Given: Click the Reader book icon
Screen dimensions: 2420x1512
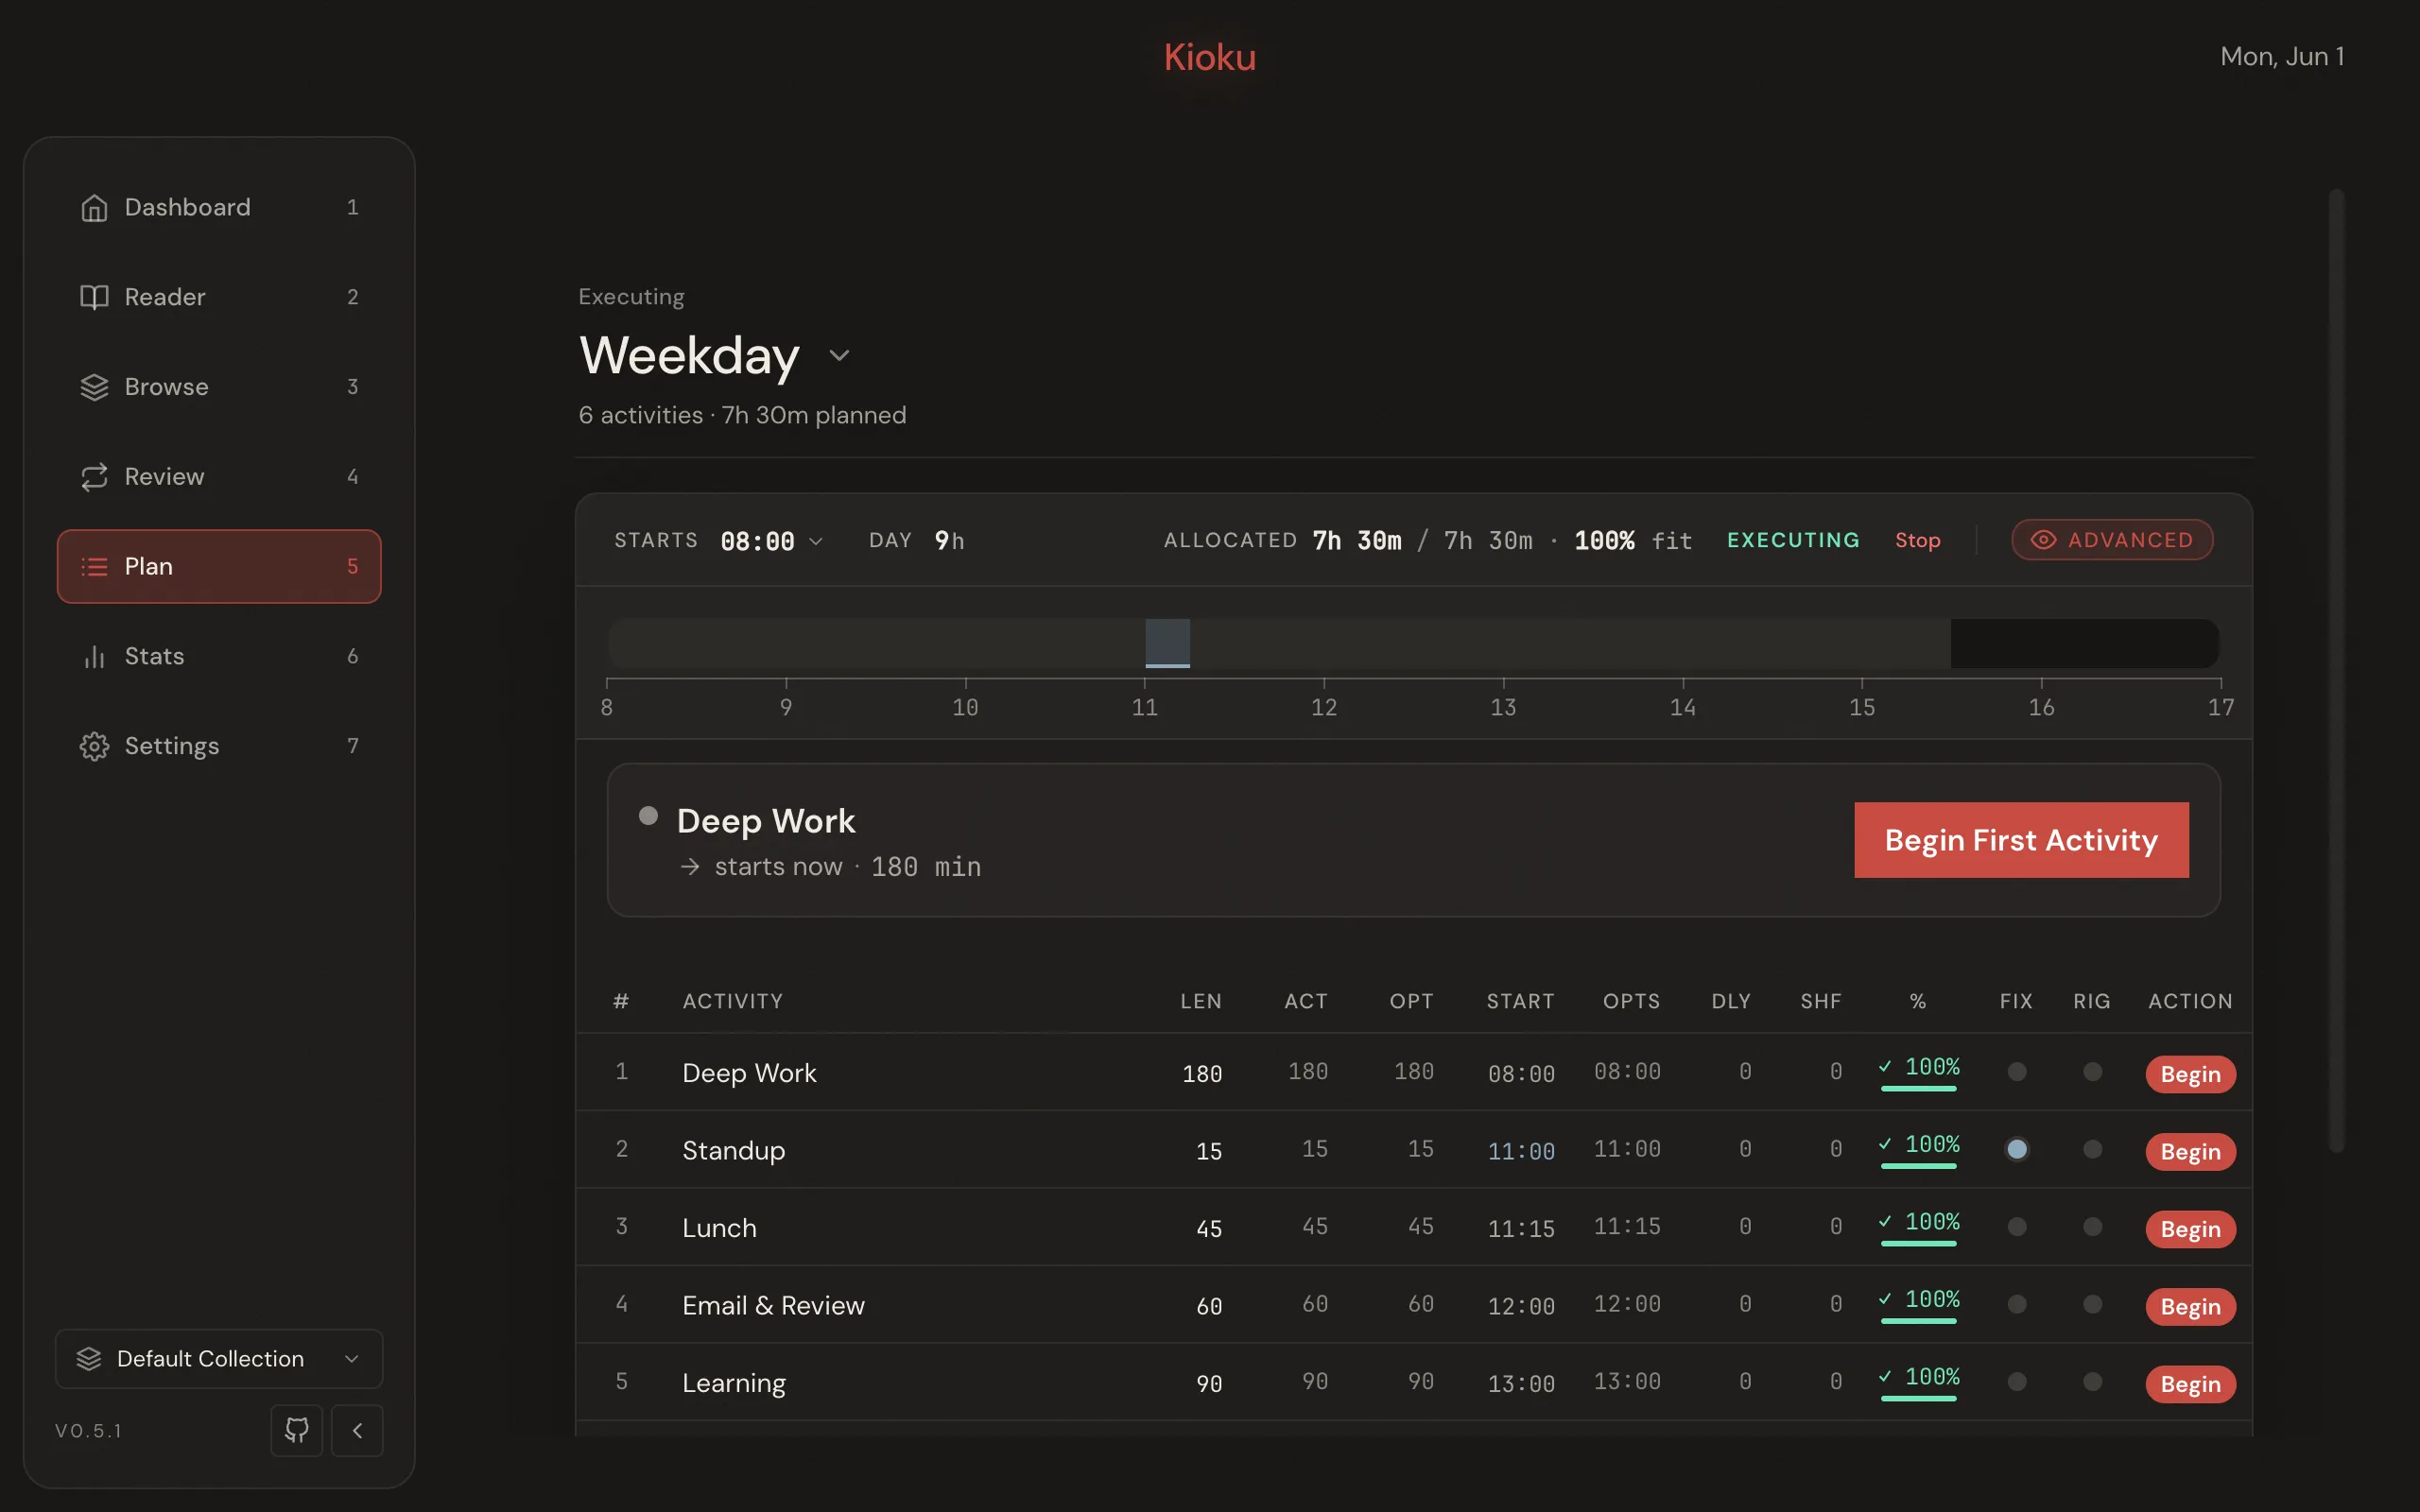Looking at the screenshot, I should 94,297.
